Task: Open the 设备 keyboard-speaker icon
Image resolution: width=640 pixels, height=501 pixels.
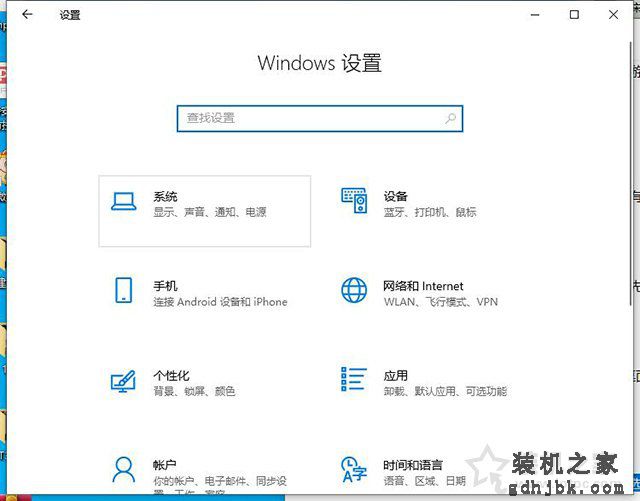Action: coord(354,200)
